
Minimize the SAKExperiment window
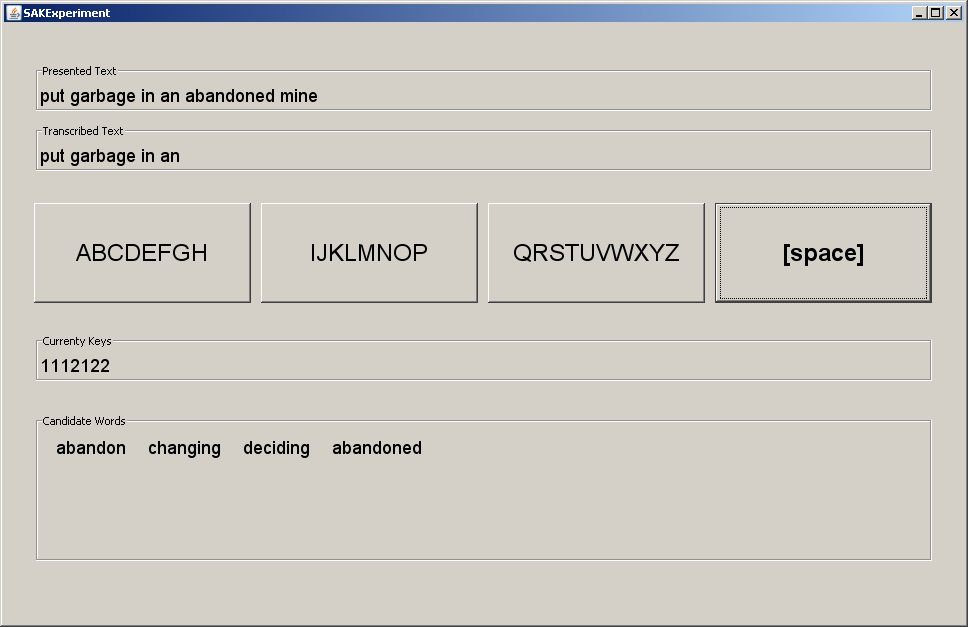click(x=920, y=13)
